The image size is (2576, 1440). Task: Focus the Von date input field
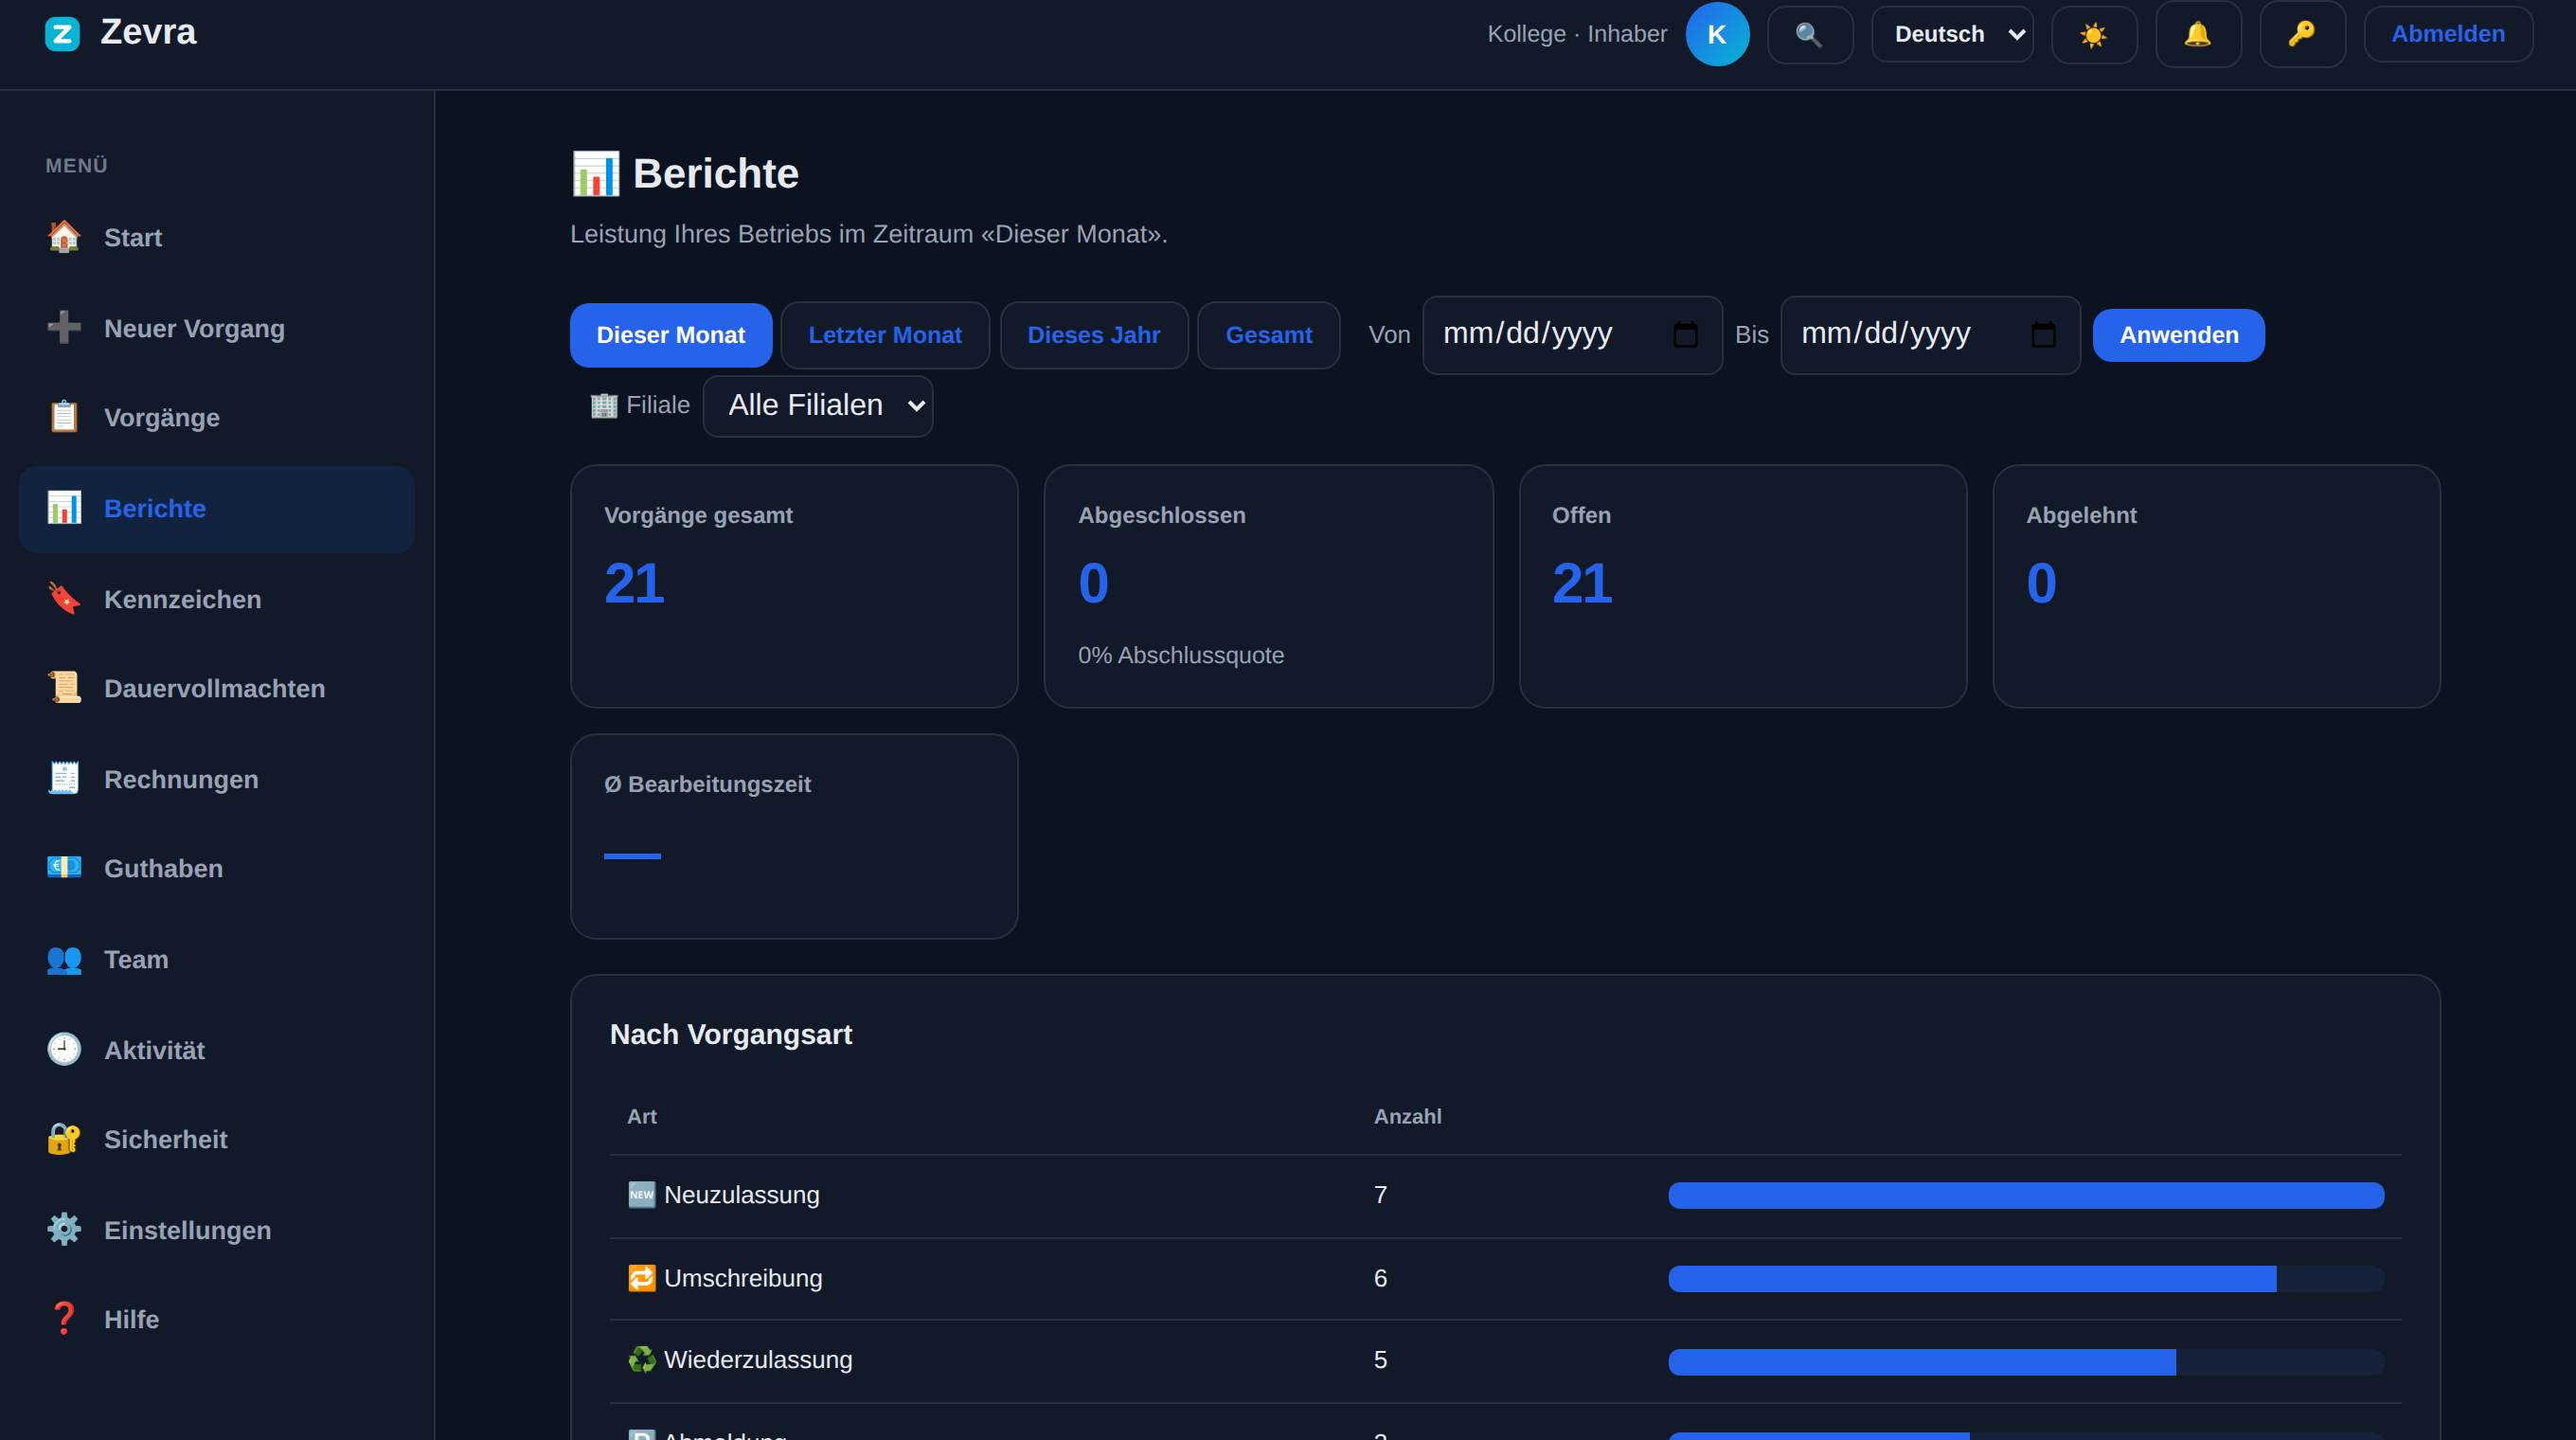pyautogui.click(x=1572, y=335)
